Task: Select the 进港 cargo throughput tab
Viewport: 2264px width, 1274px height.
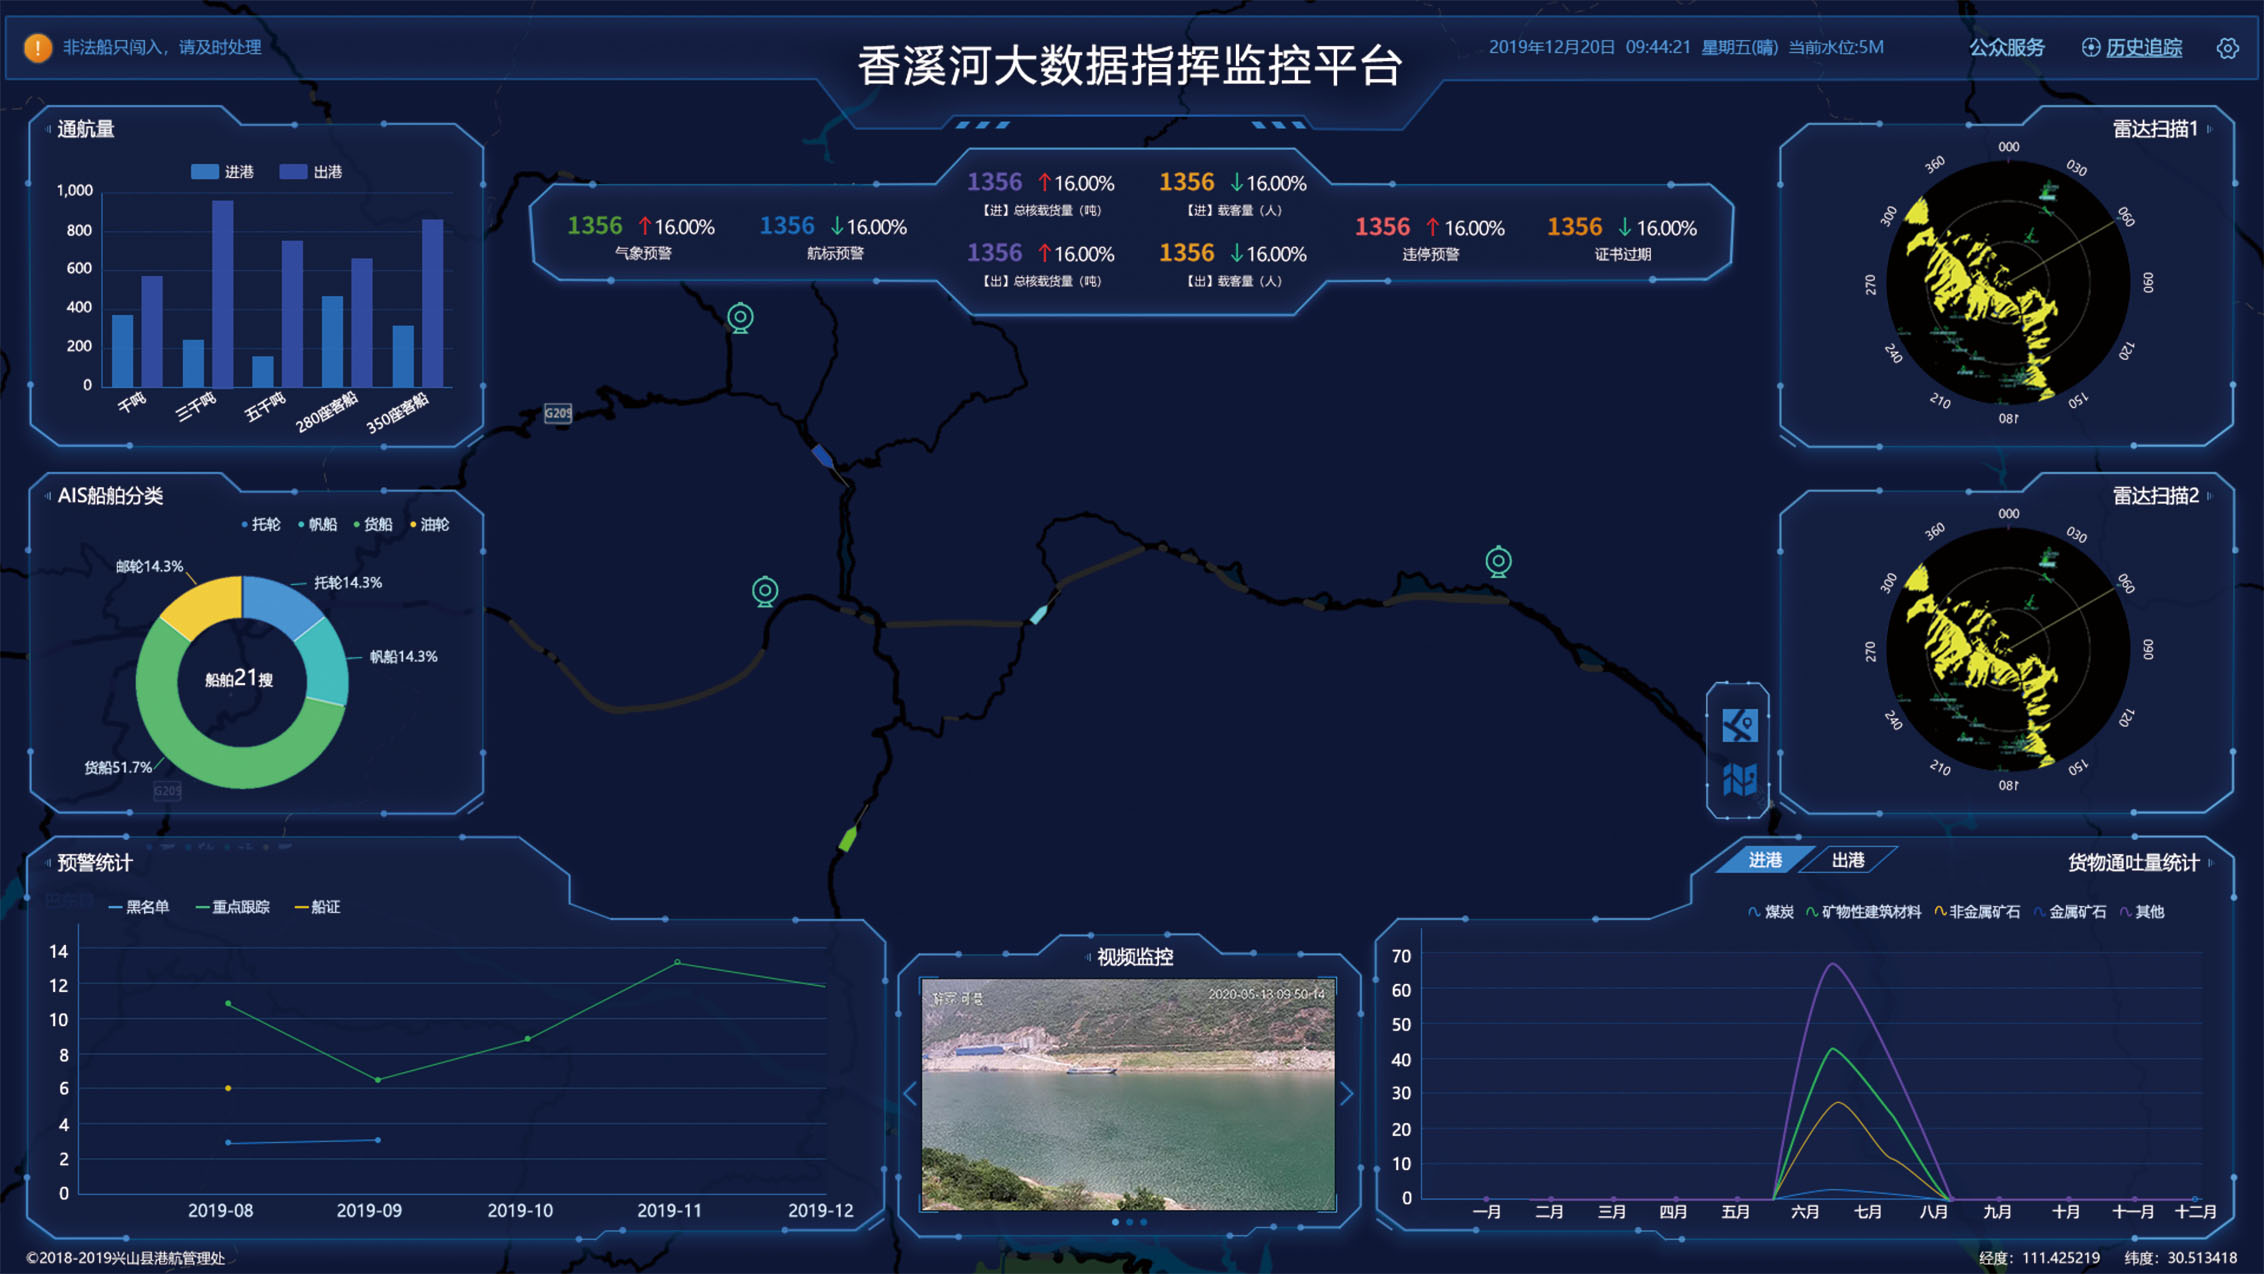Action: pos(1764,860)
